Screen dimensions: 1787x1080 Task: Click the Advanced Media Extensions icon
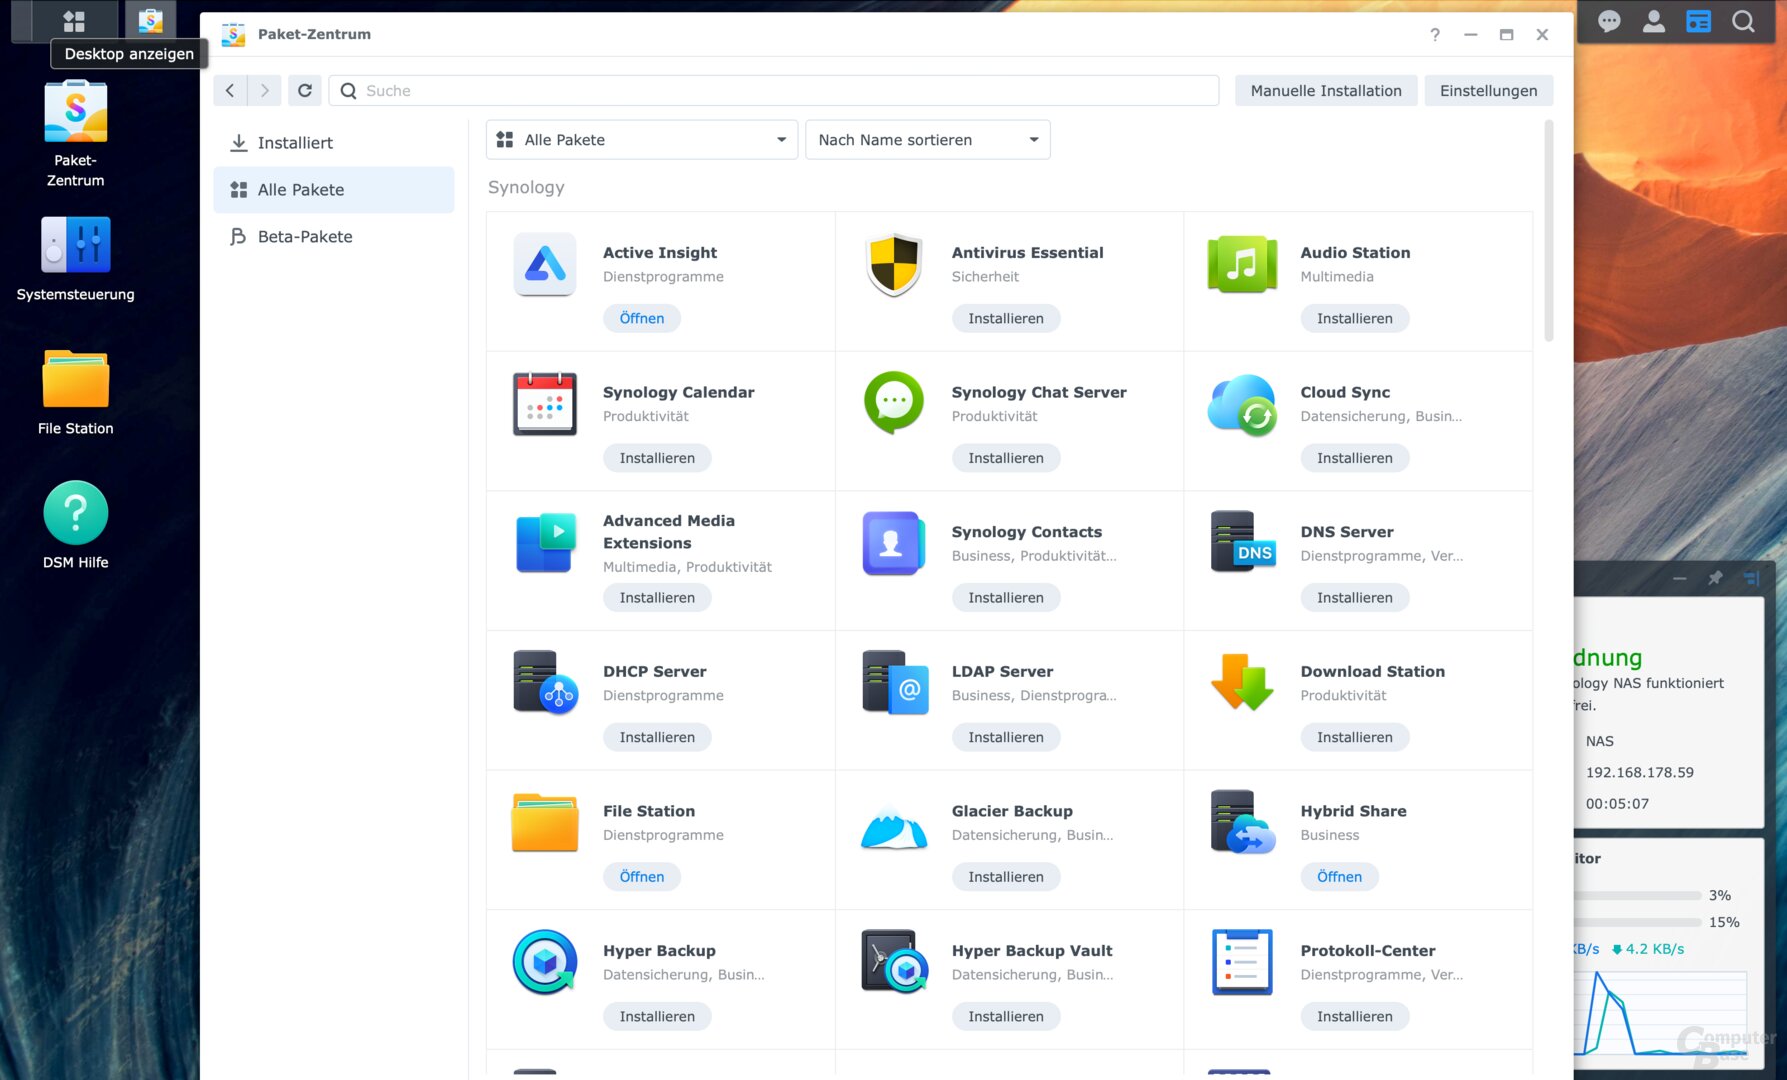545,543
